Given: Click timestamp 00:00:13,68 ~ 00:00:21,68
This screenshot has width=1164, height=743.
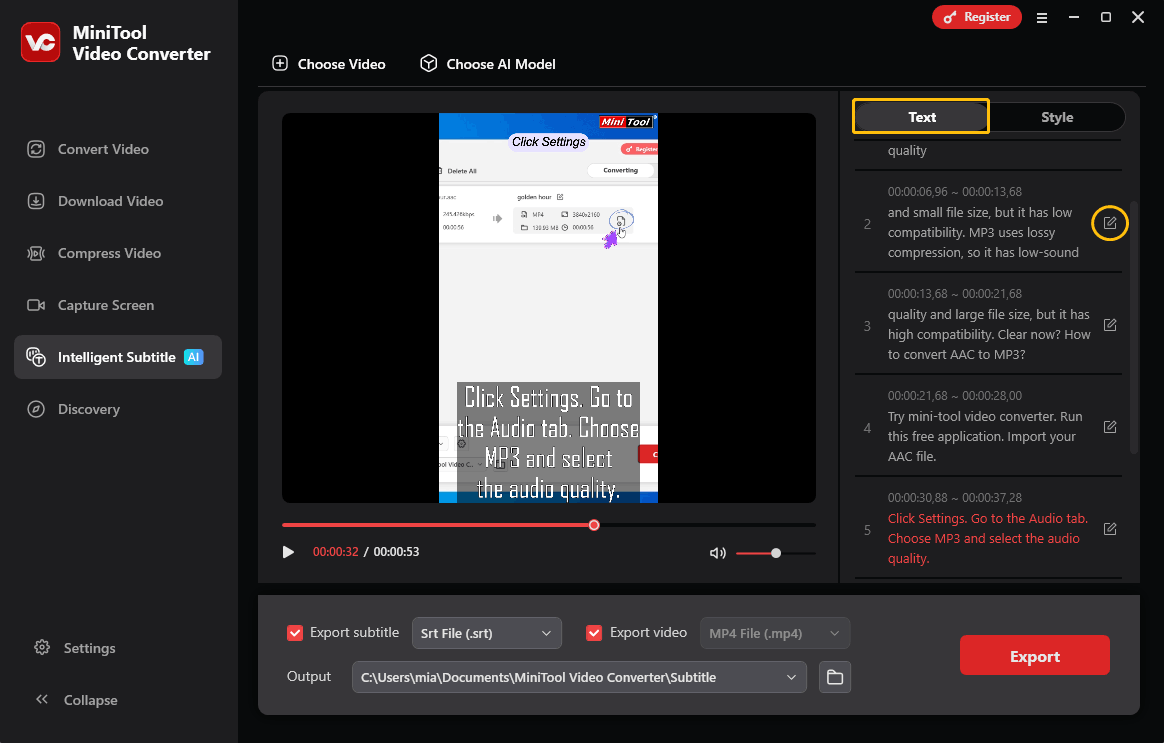Looking at the screenshot, I should click(x=955, y=294).
